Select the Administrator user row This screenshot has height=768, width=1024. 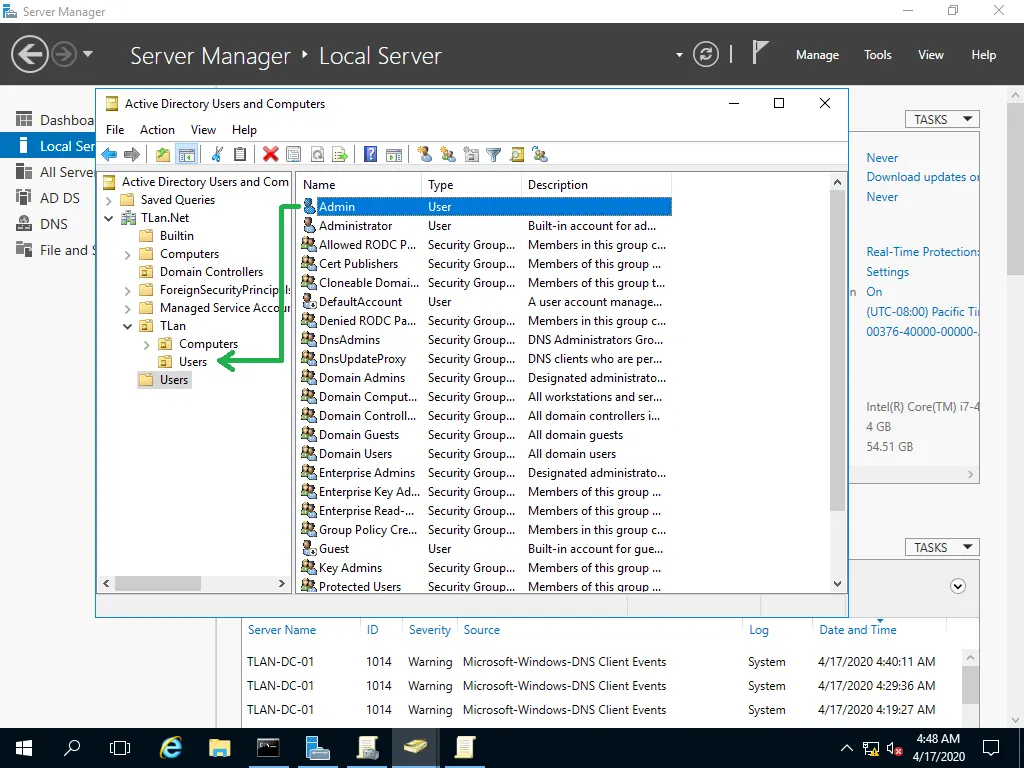486,226
